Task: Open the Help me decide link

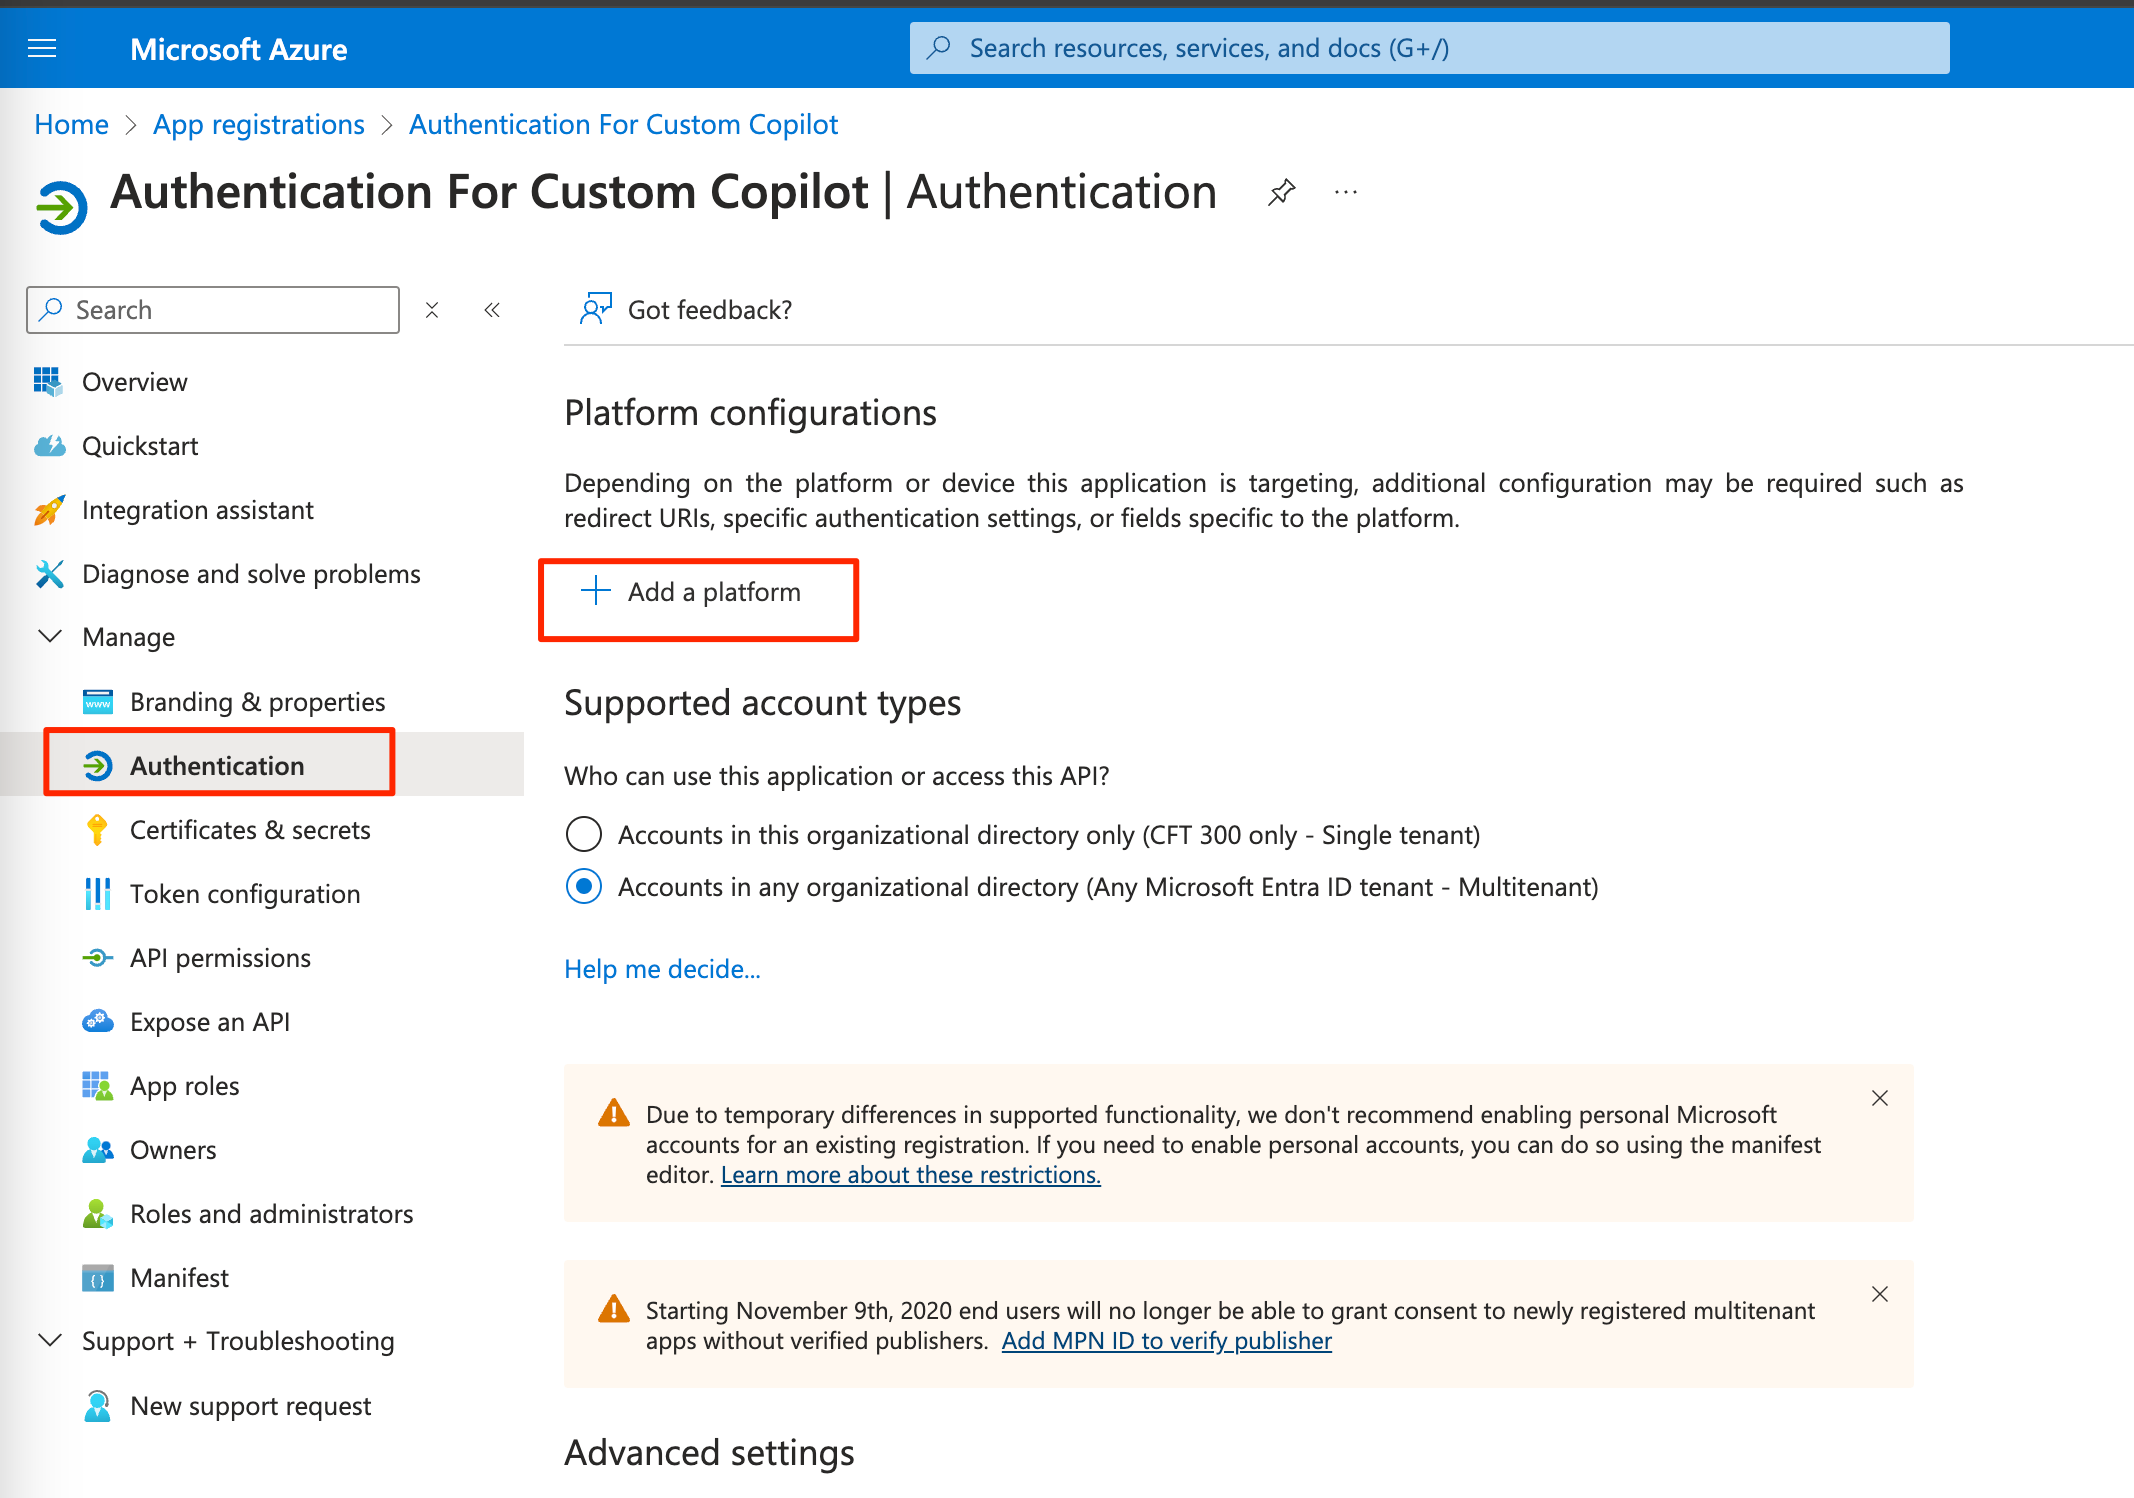Action: (x=662, y=968)
